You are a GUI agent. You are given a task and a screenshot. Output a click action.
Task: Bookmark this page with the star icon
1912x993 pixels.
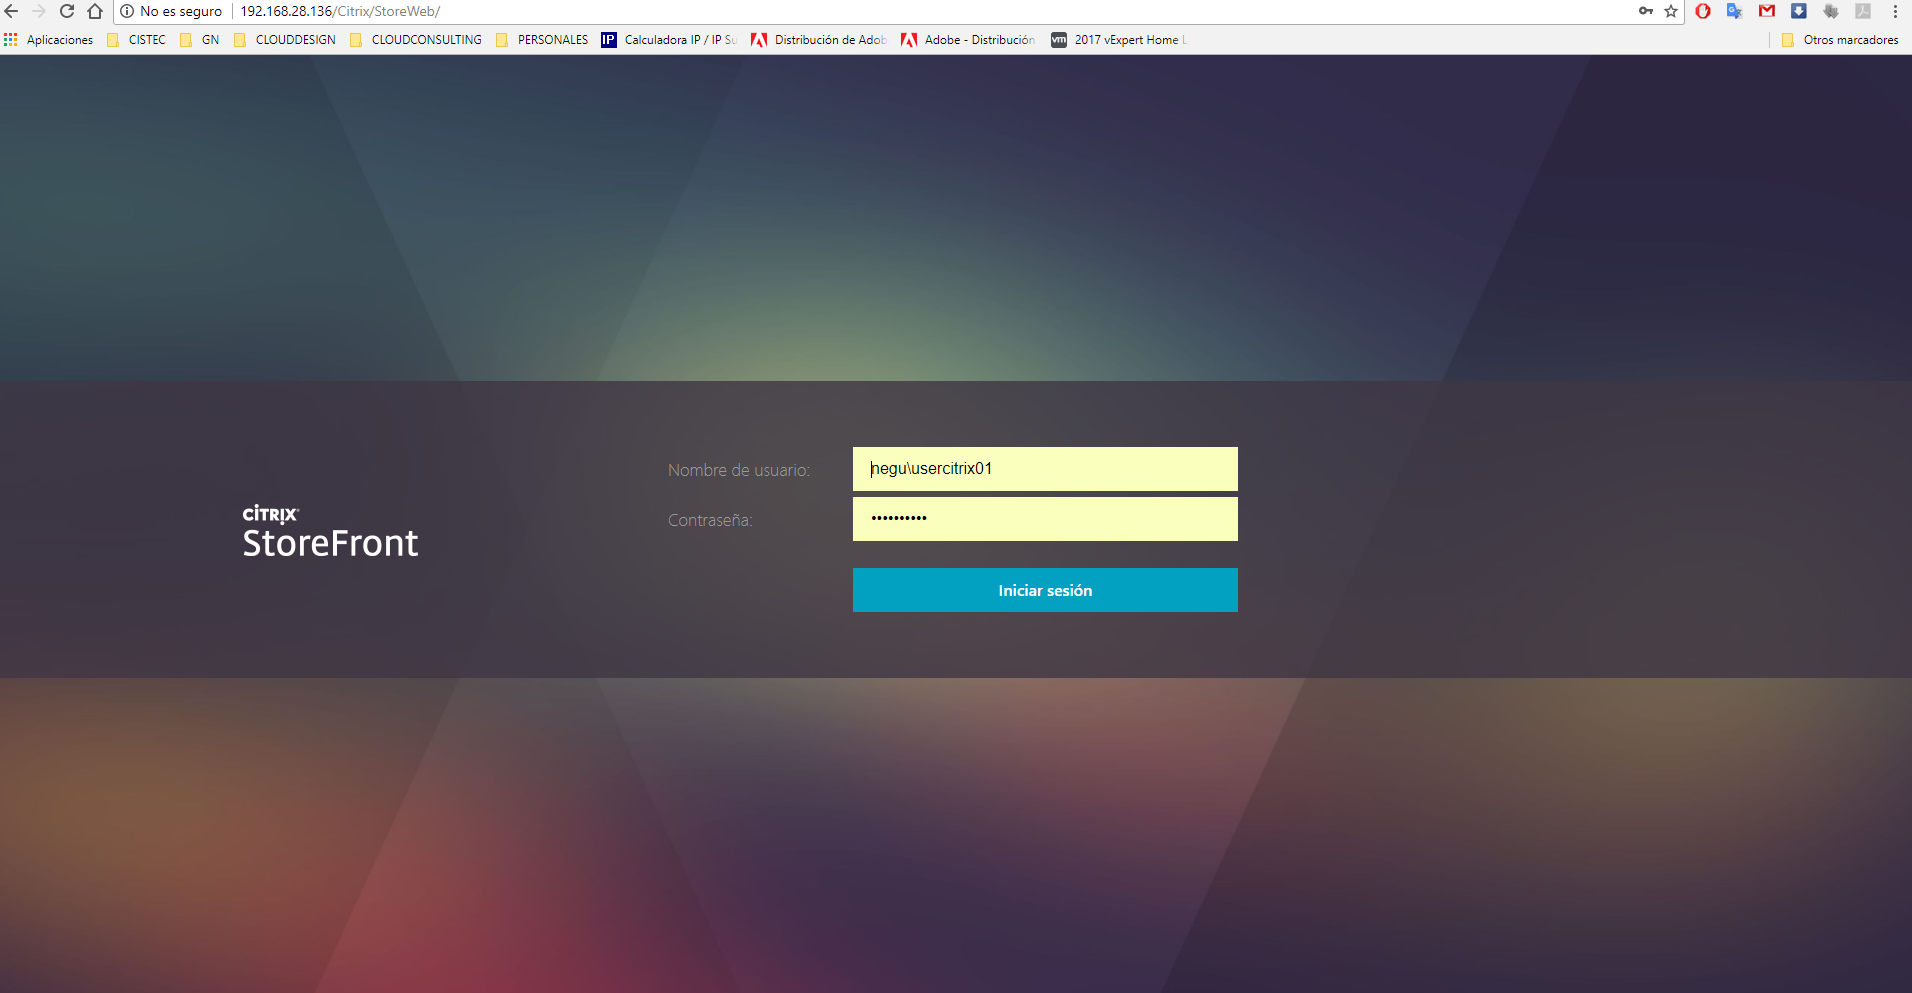pyautogui.click(x=1670, y=11)
